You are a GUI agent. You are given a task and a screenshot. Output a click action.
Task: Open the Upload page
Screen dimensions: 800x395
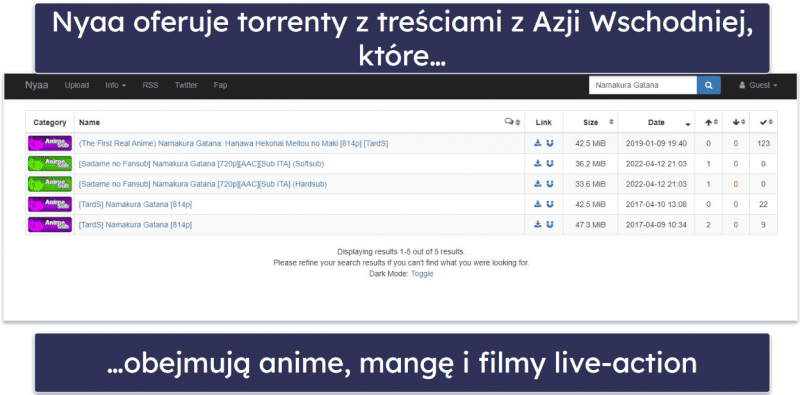coord(77,85)
